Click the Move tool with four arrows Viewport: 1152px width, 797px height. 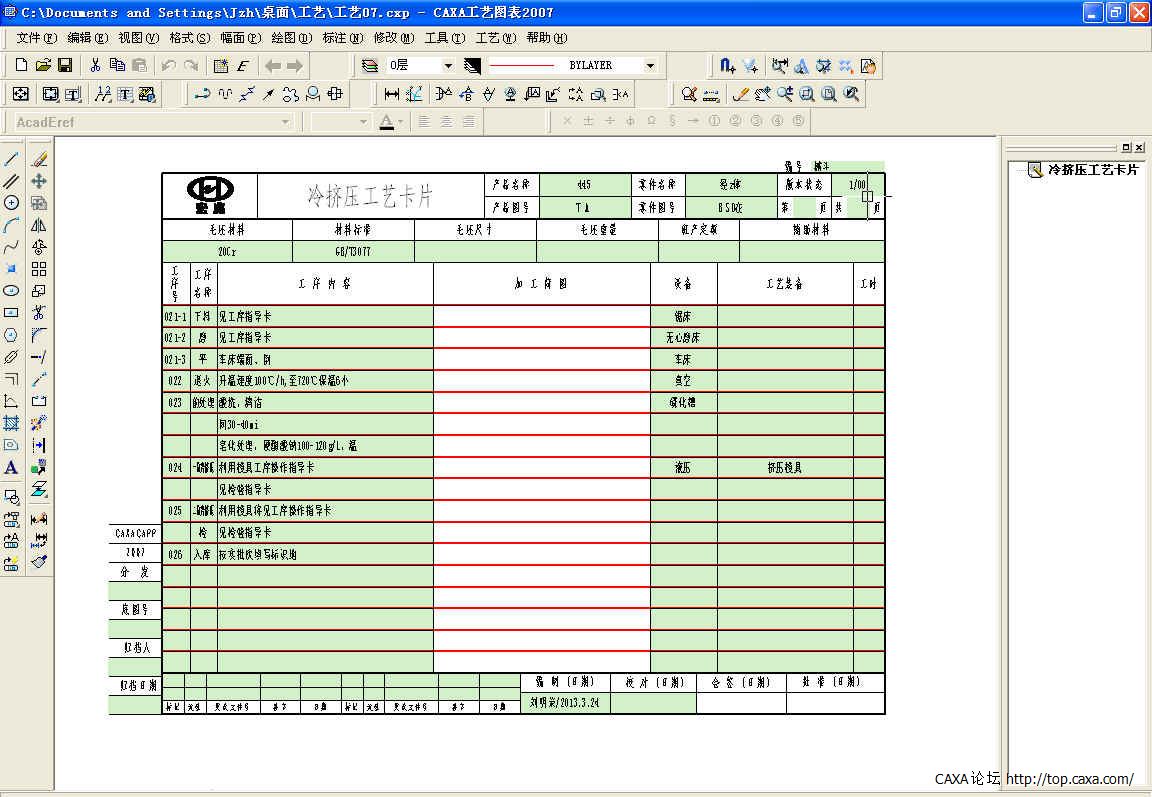click(39, 181)
